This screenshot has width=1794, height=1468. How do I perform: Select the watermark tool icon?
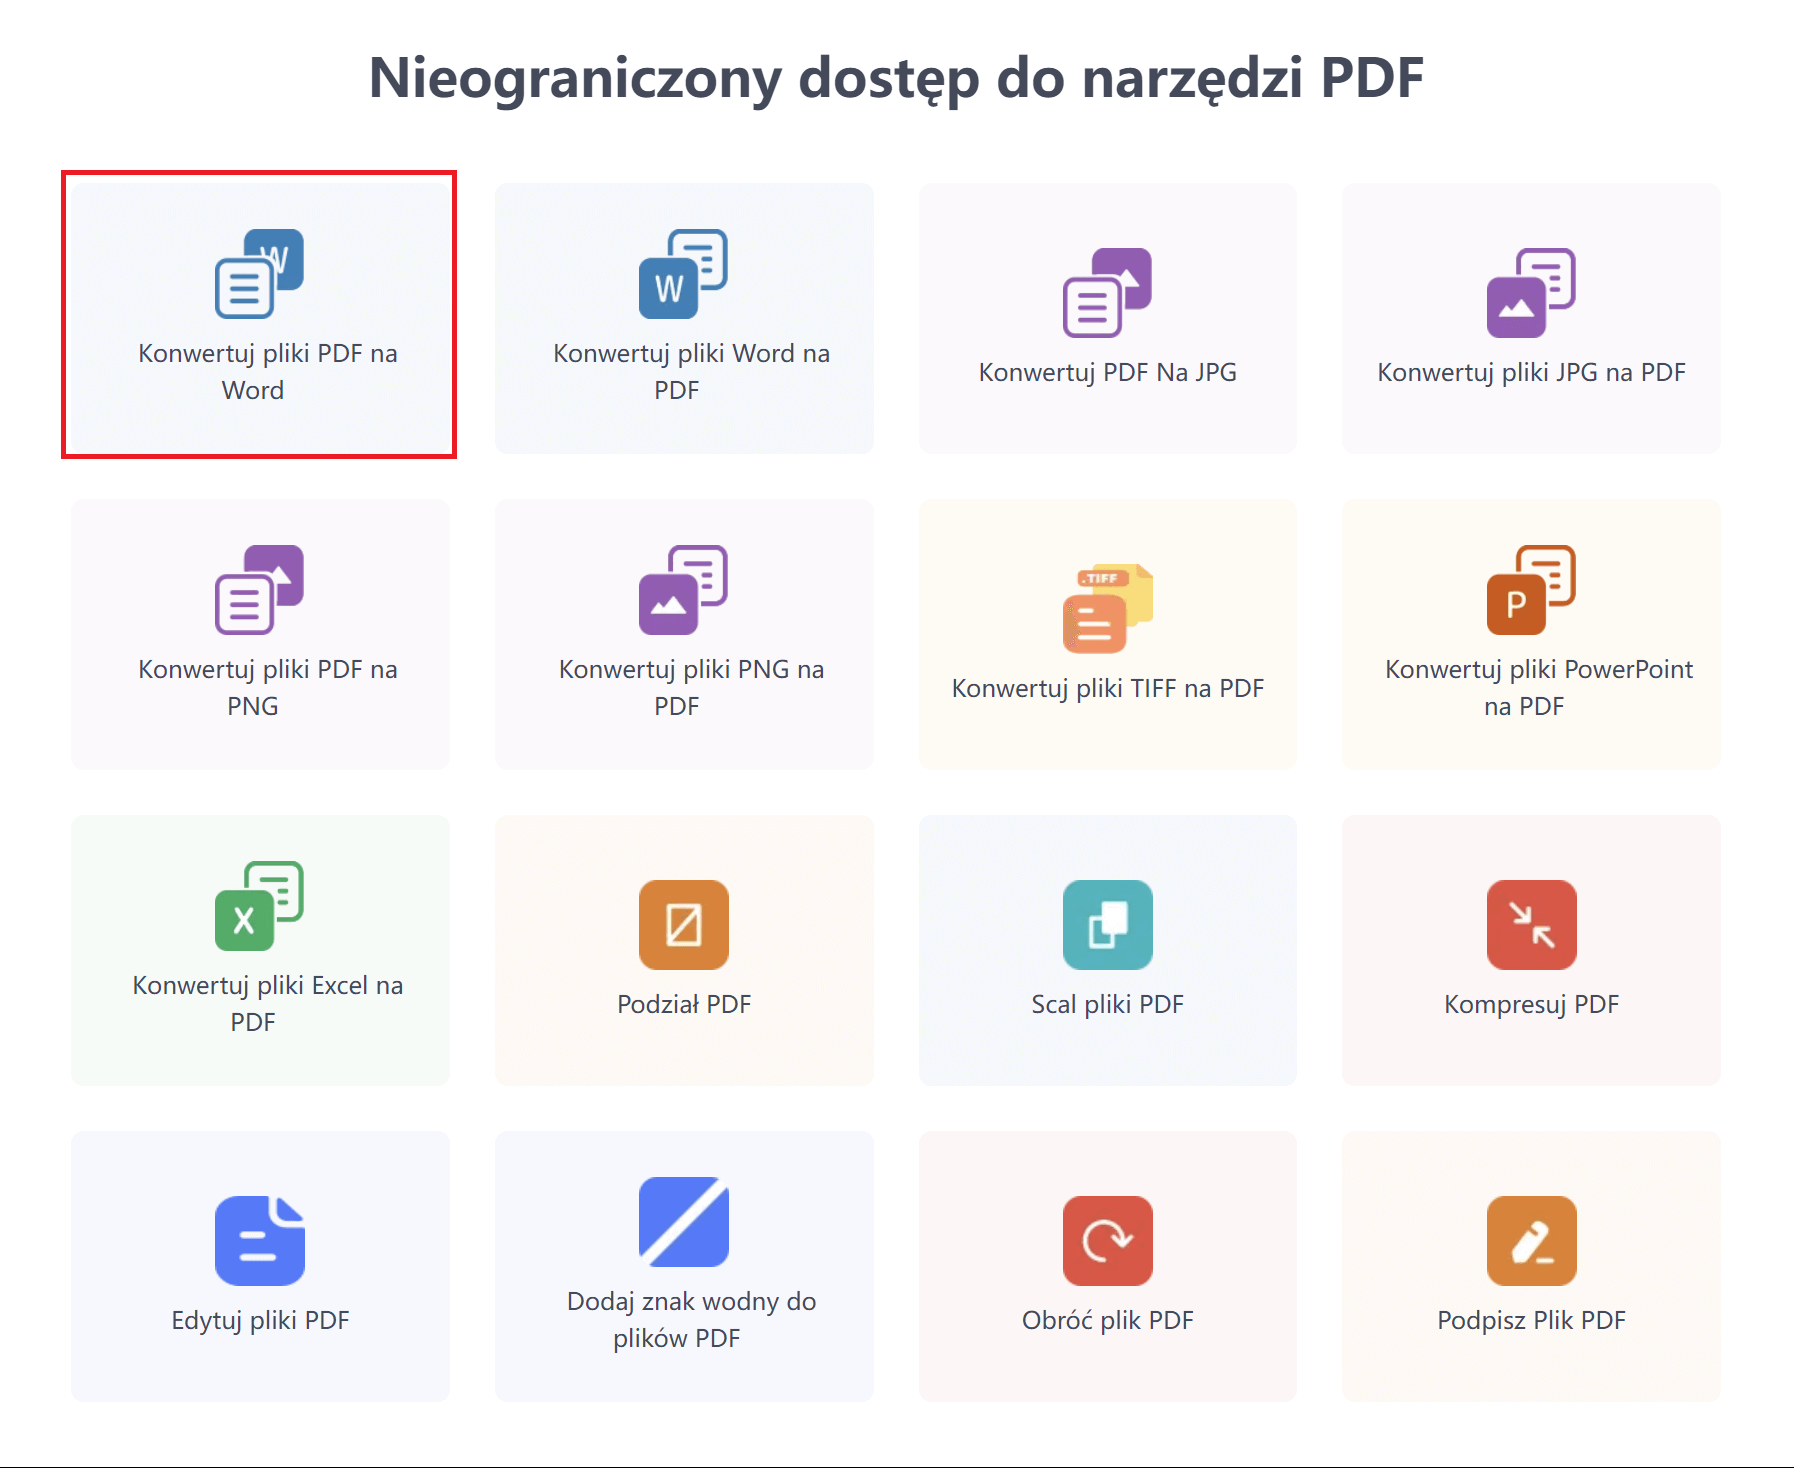[683, 1222]
